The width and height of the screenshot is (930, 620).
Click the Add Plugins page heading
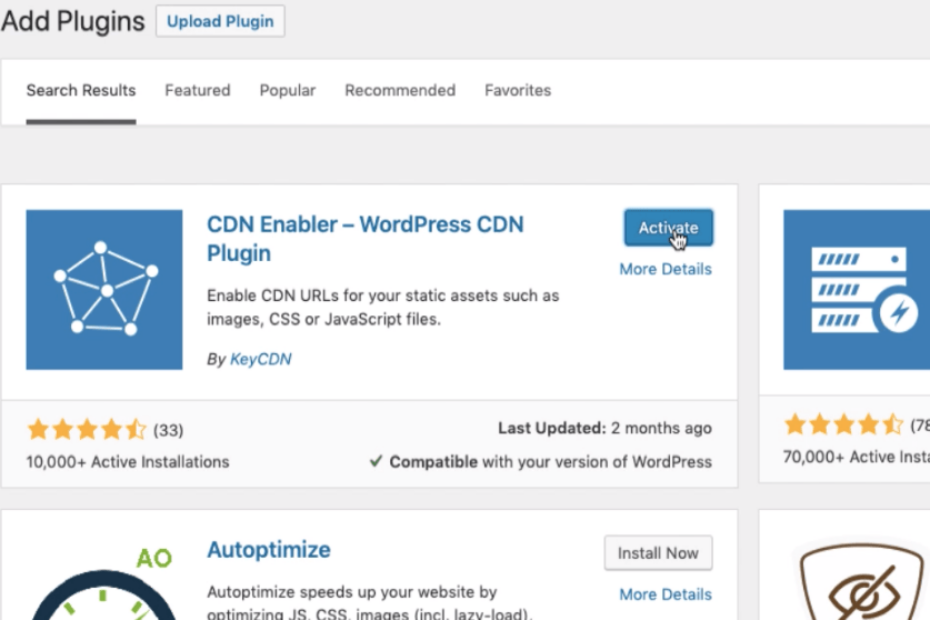(73, 21)
